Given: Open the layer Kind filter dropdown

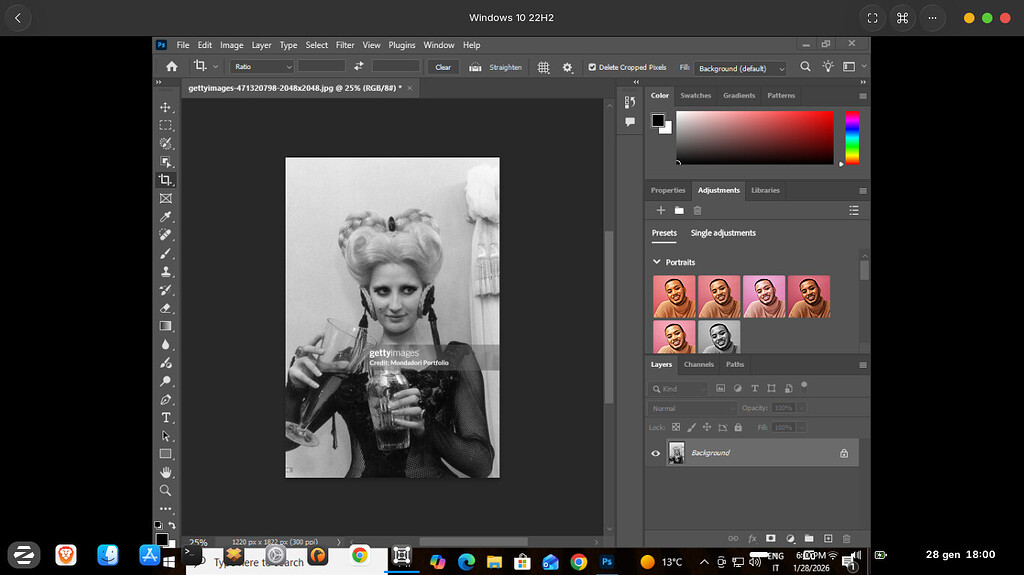Looking at the screenshot, I should (x=679, y=389).
